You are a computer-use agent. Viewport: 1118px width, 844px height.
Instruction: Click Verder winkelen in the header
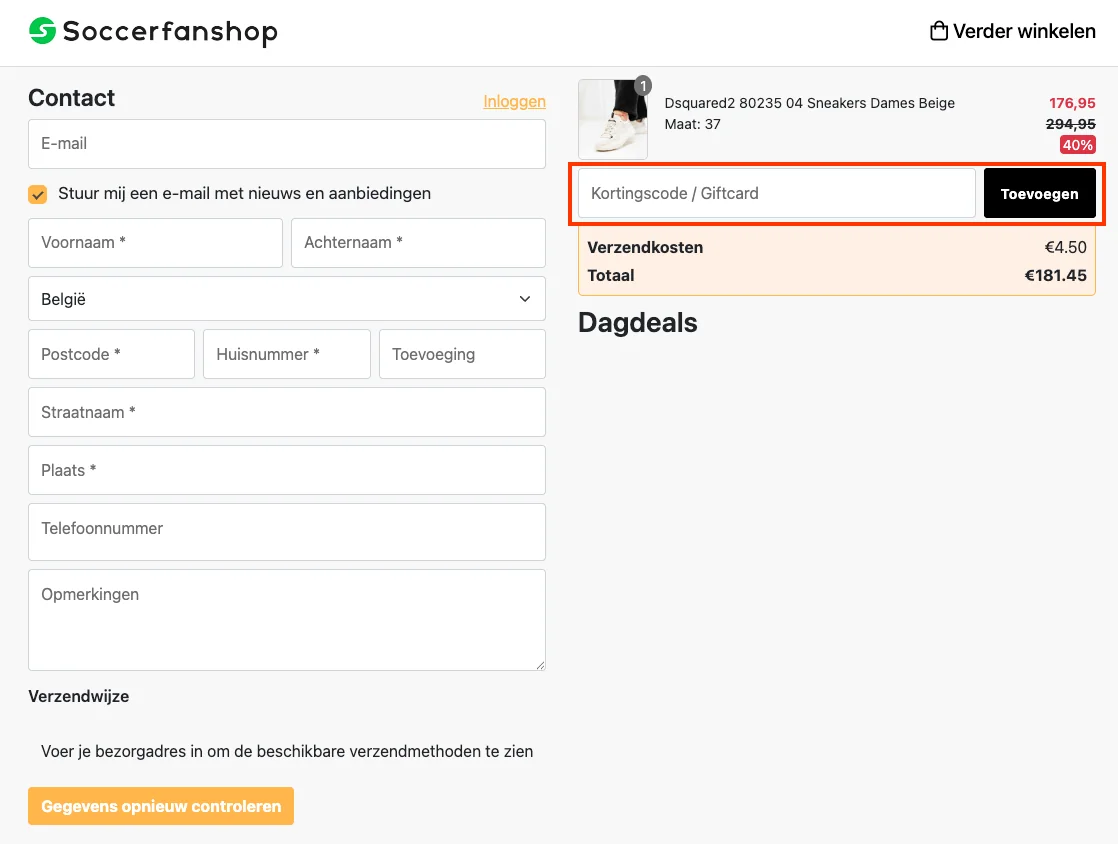1013,31
